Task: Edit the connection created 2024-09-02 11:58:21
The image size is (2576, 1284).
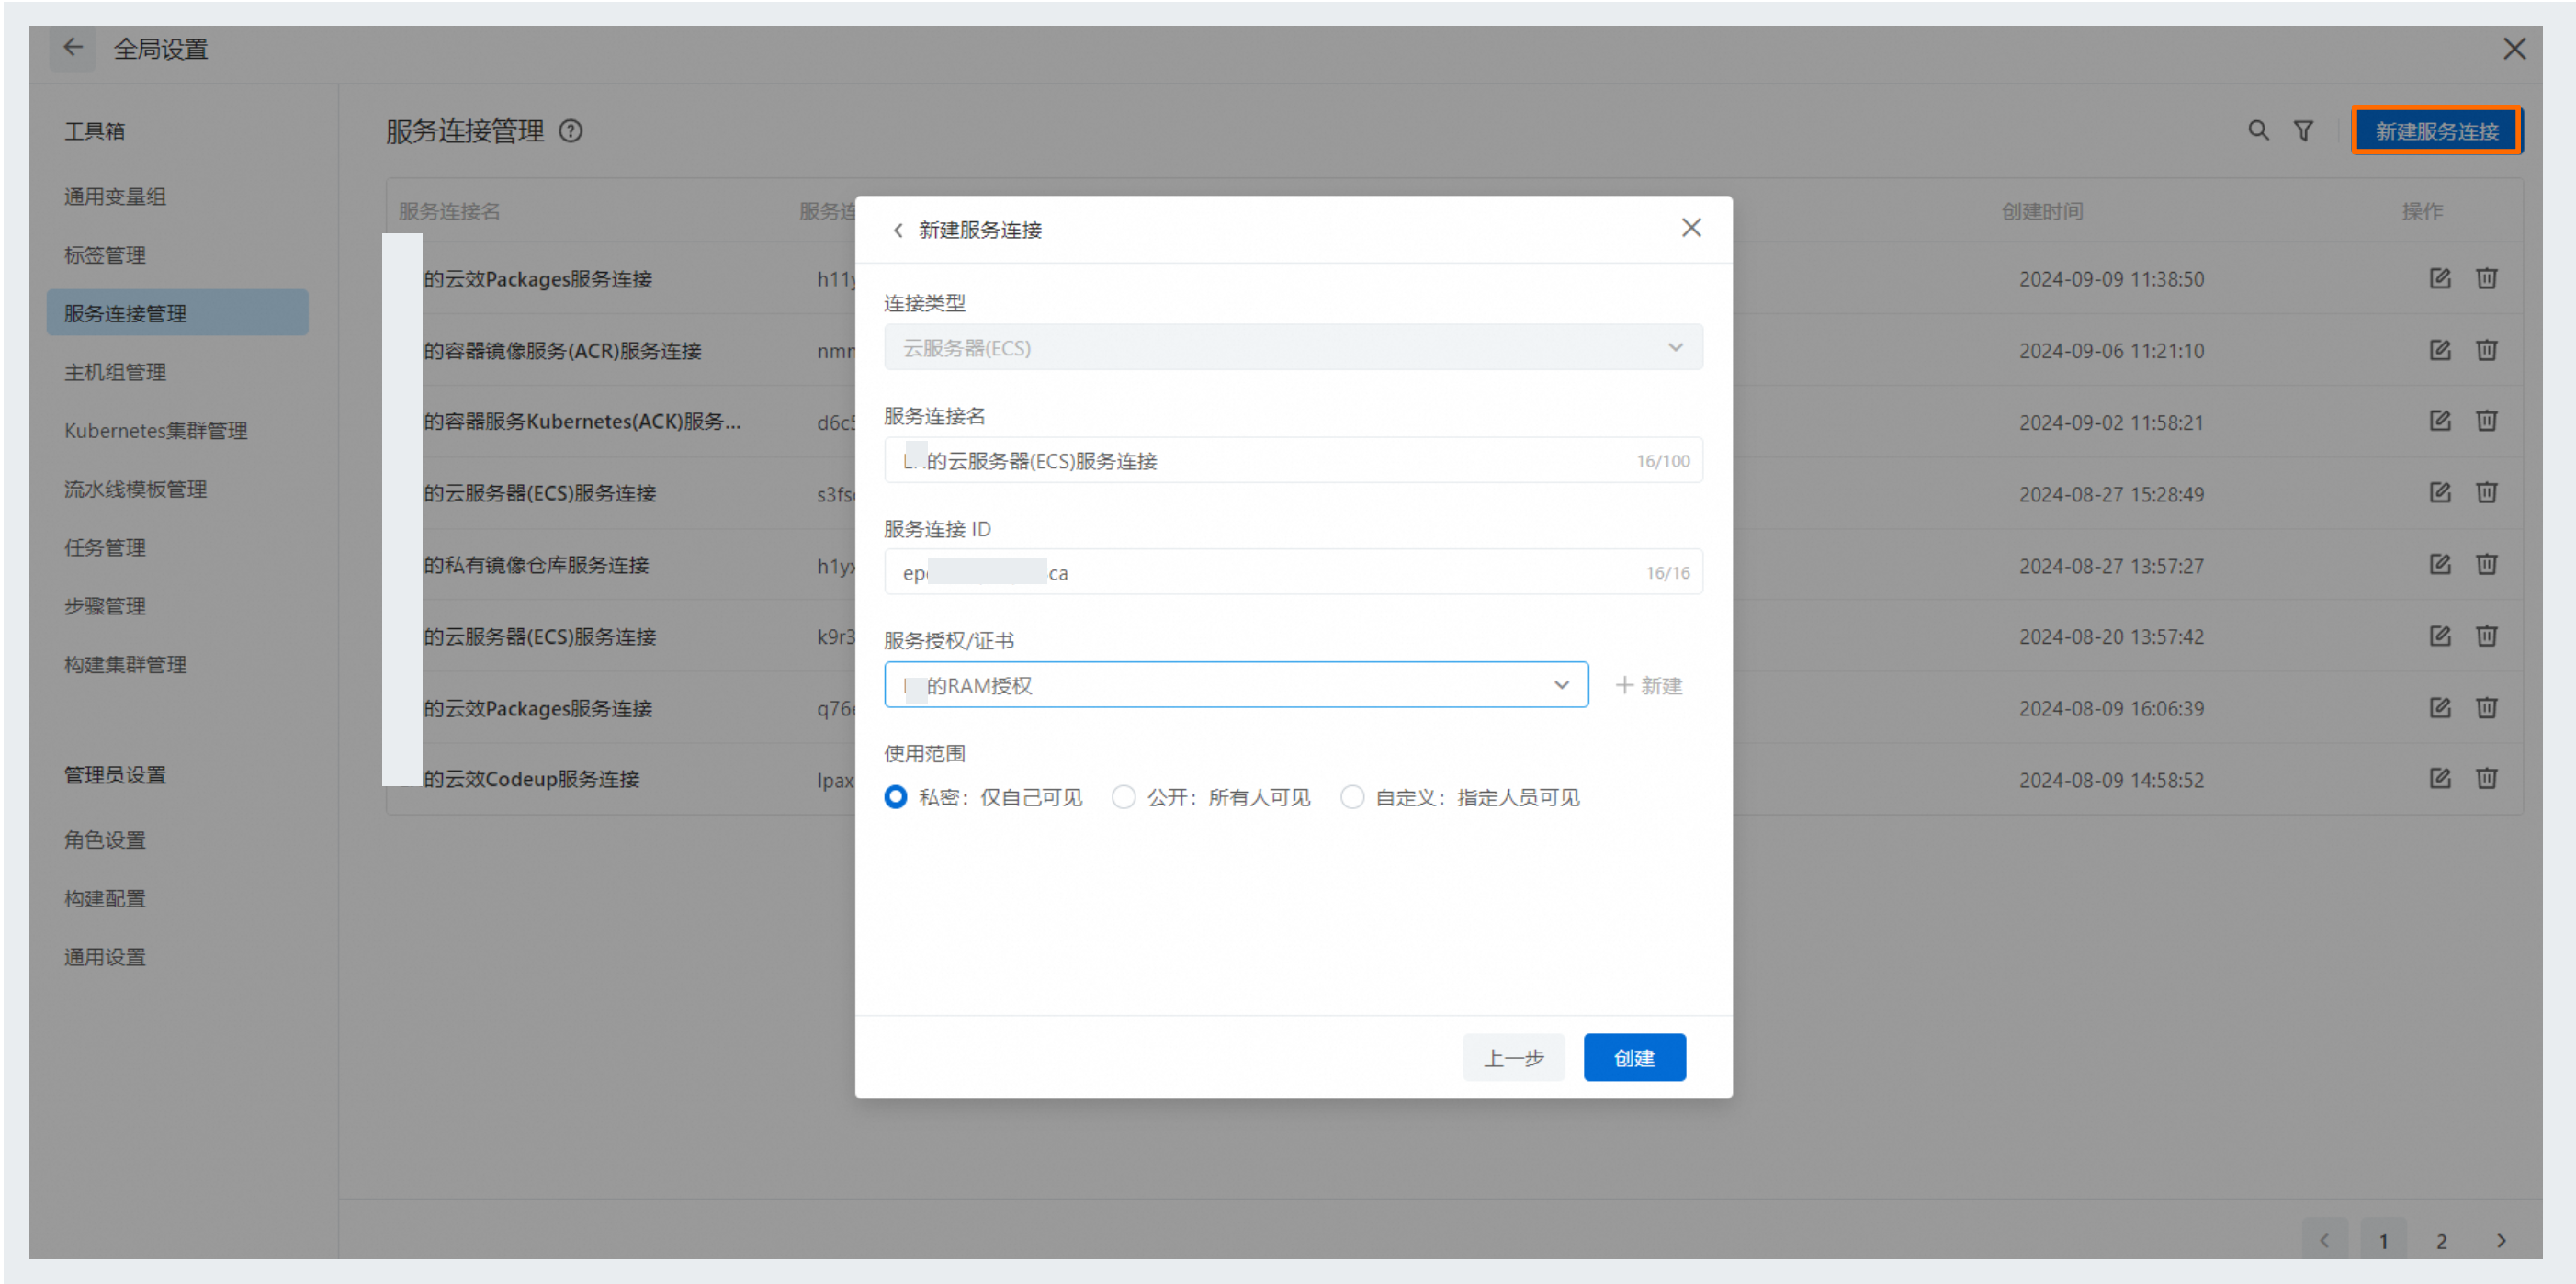Action: pyautogui.click(x=2440, y=421)
